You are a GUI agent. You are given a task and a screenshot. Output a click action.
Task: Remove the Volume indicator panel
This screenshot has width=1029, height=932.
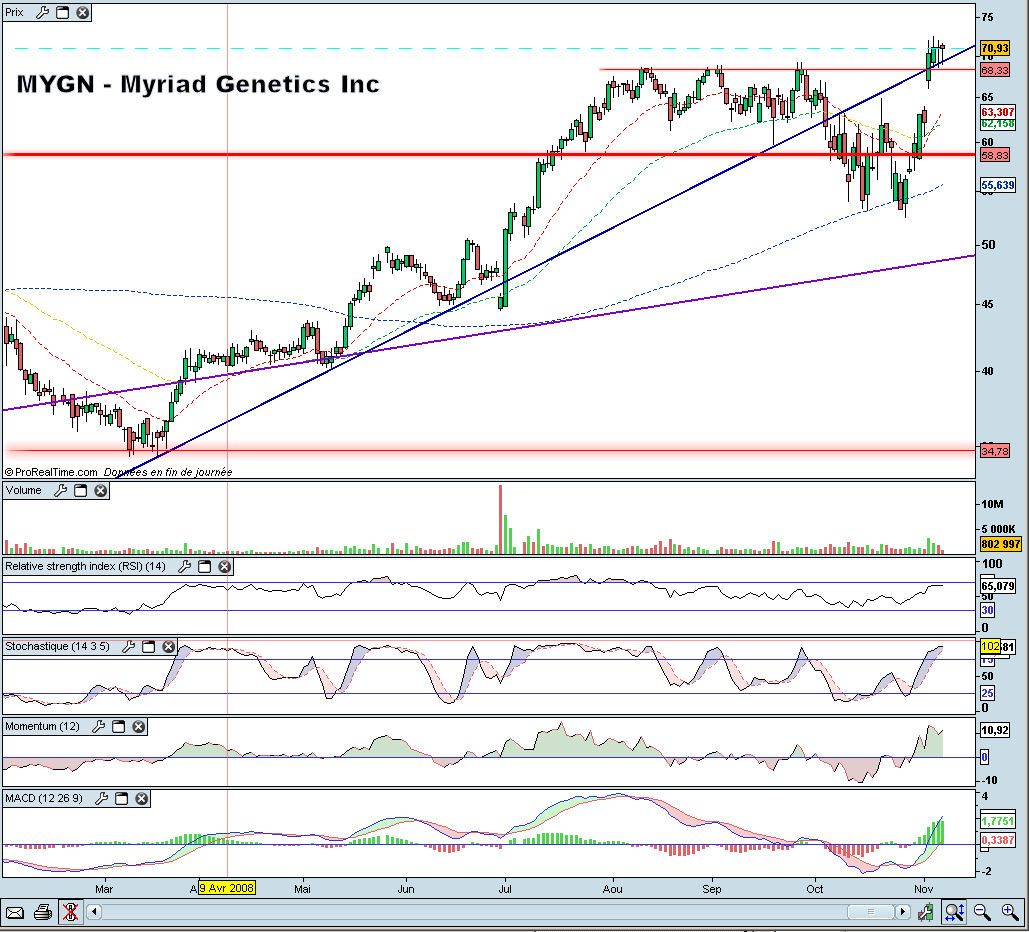pos(100,490)
